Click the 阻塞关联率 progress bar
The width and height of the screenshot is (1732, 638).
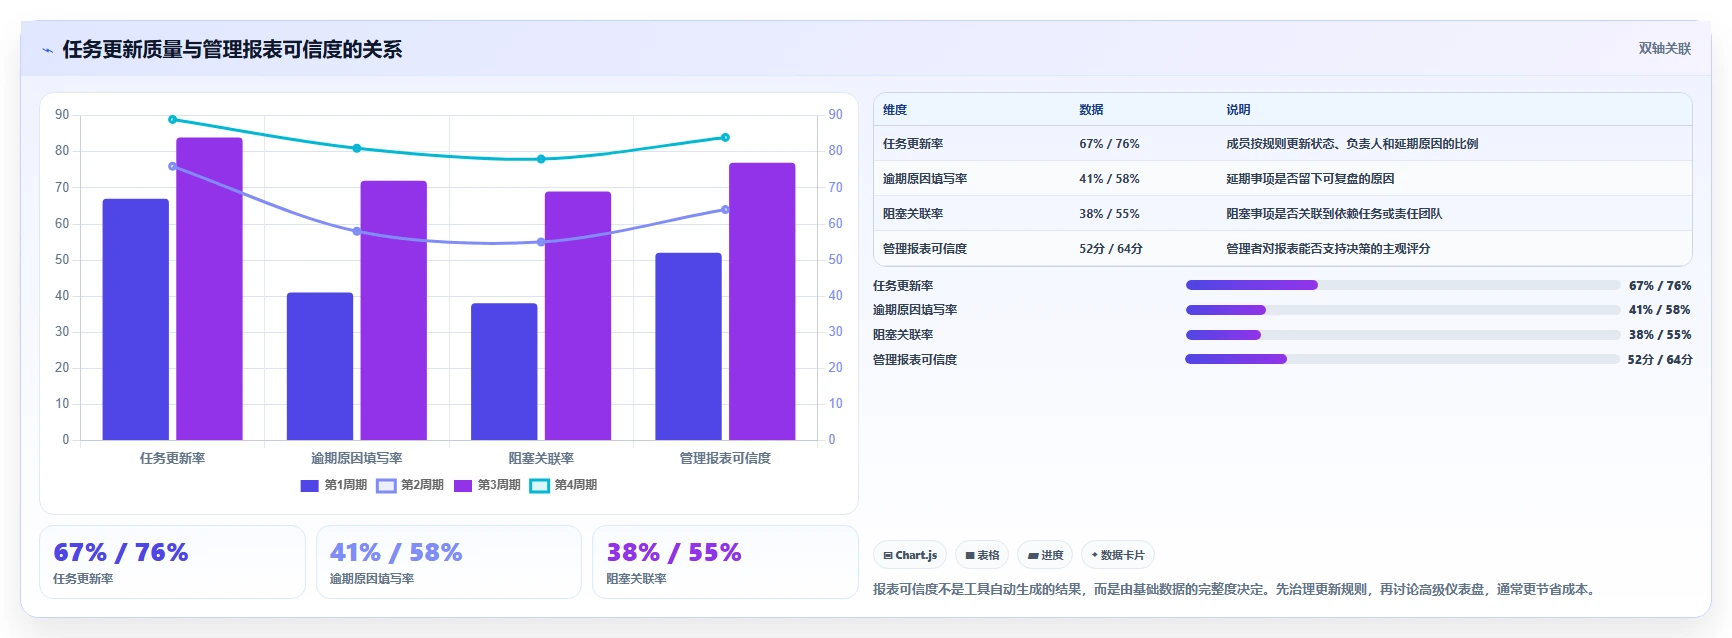pyautogui.click(x=1402, y=335)
